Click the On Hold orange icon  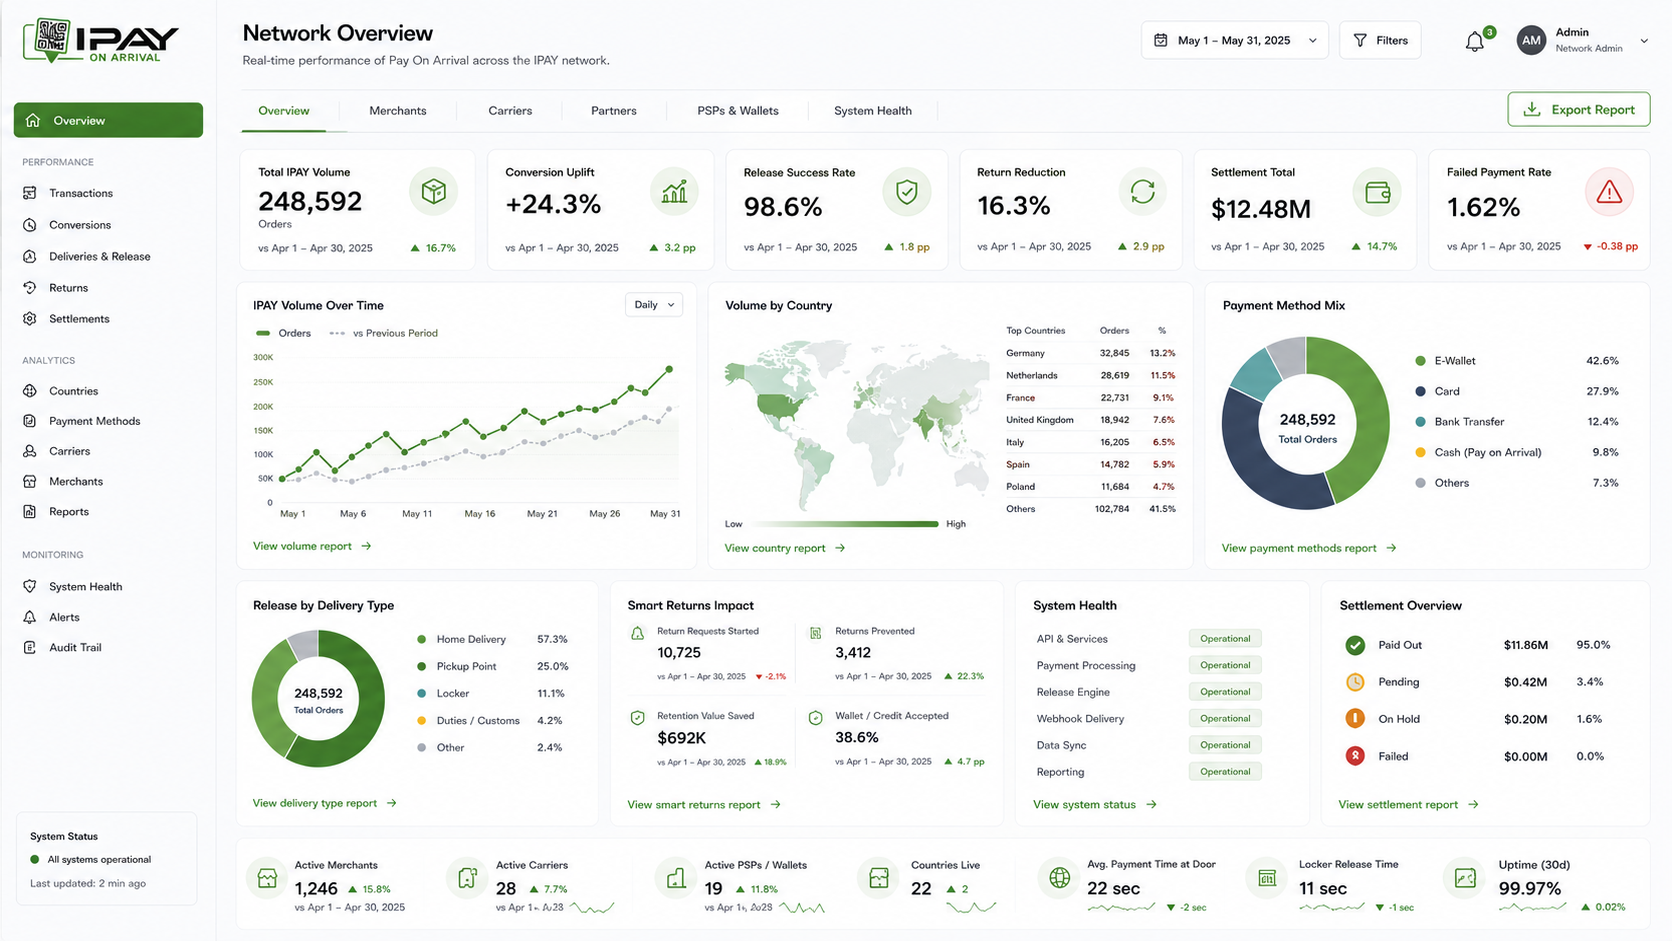pos(1355,718)
